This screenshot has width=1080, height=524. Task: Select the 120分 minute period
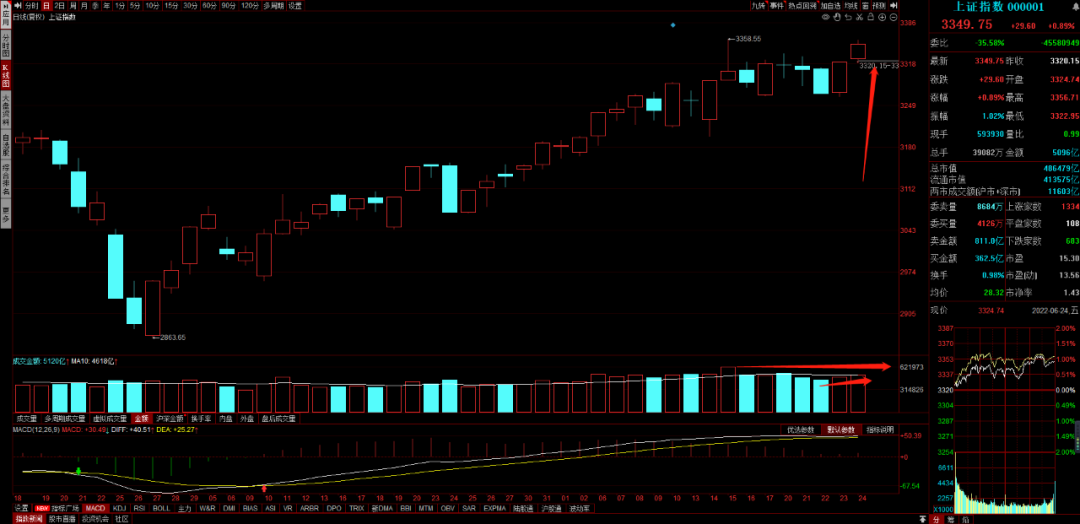coord(250,6)
